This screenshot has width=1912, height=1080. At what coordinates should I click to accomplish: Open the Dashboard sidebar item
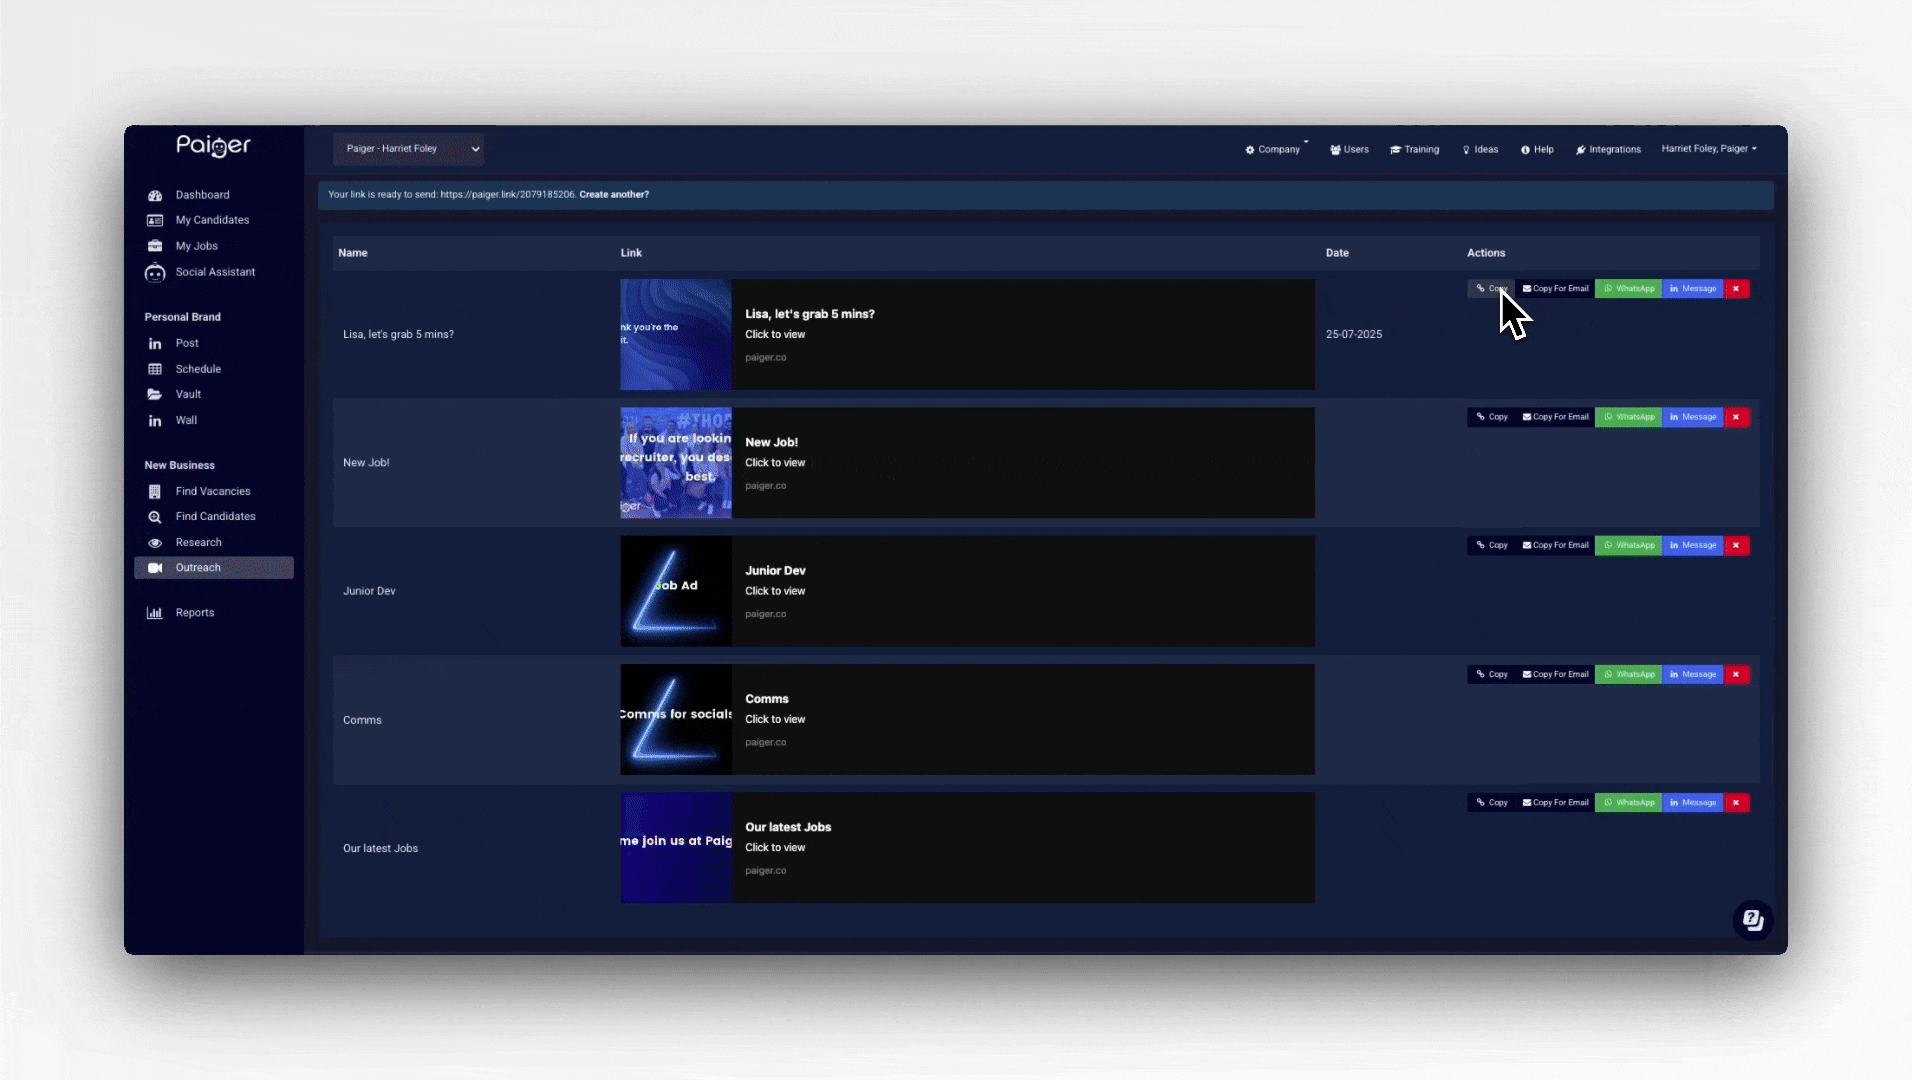pyautogui.click(x=202, y=195)
